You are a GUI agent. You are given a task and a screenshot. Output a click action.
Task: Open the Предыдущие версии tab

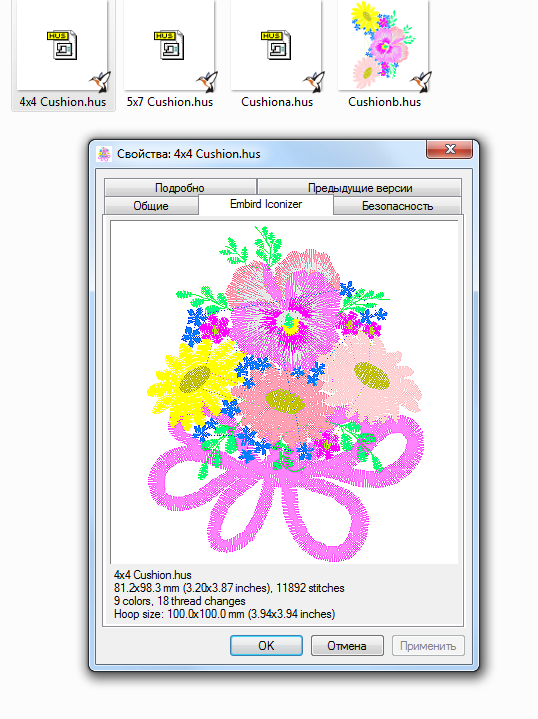pyautogui.click(x=360, y=188)
